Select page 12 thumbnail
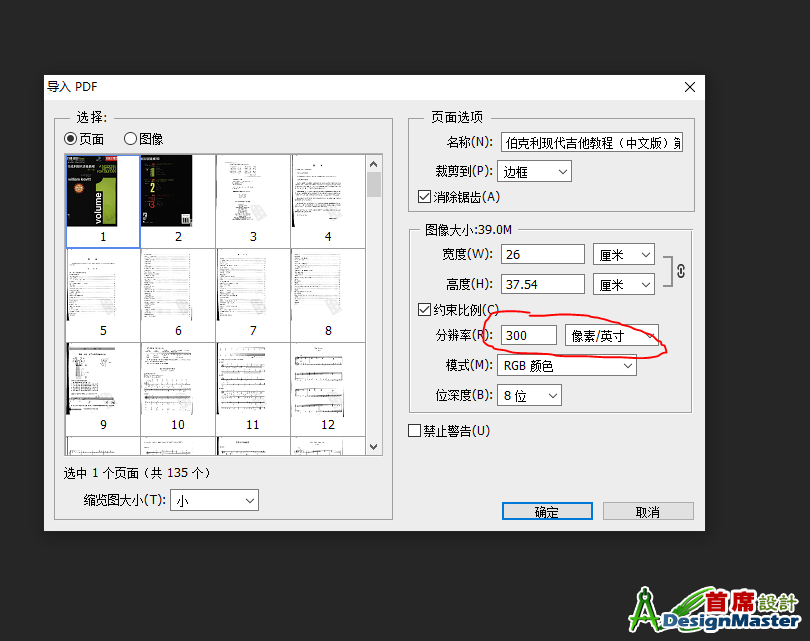 click(328, 389)
